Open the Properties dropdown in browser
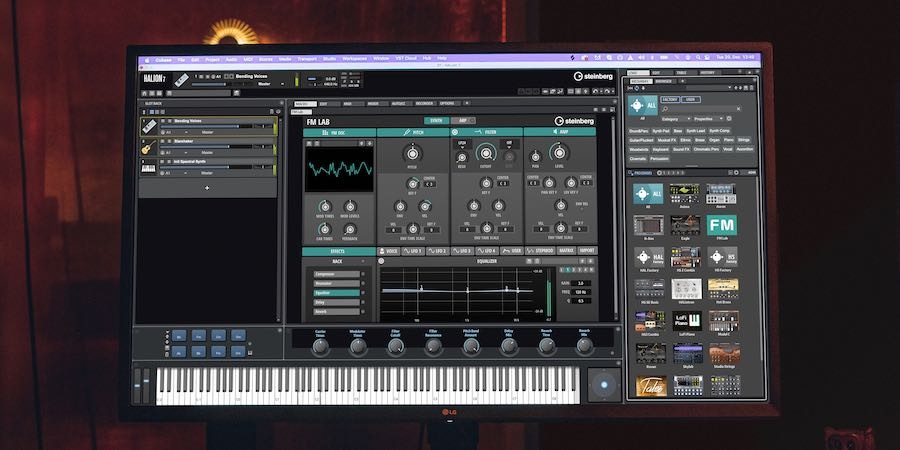 [708, 118]
